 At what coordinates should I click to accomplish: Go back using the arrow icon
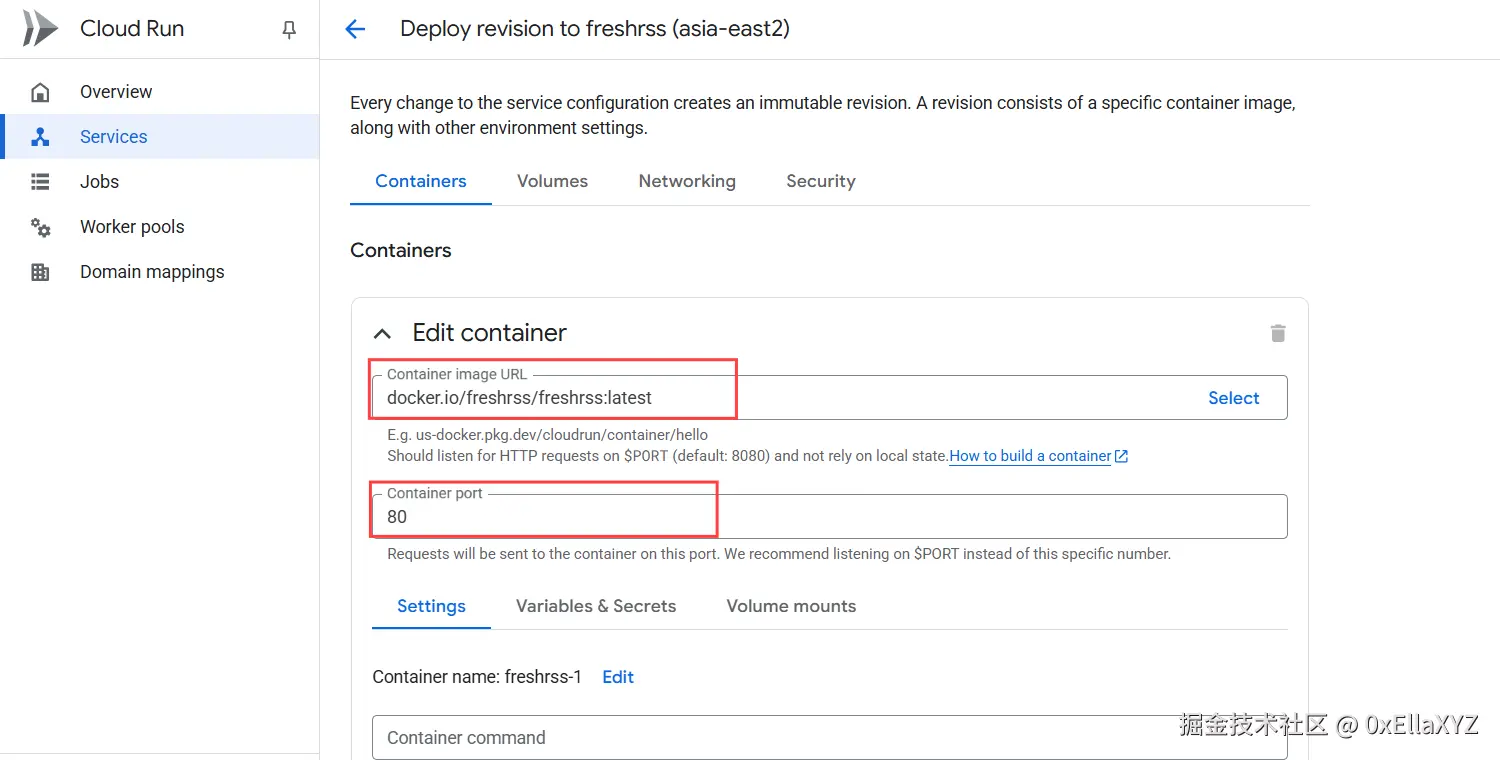point(355,29)
